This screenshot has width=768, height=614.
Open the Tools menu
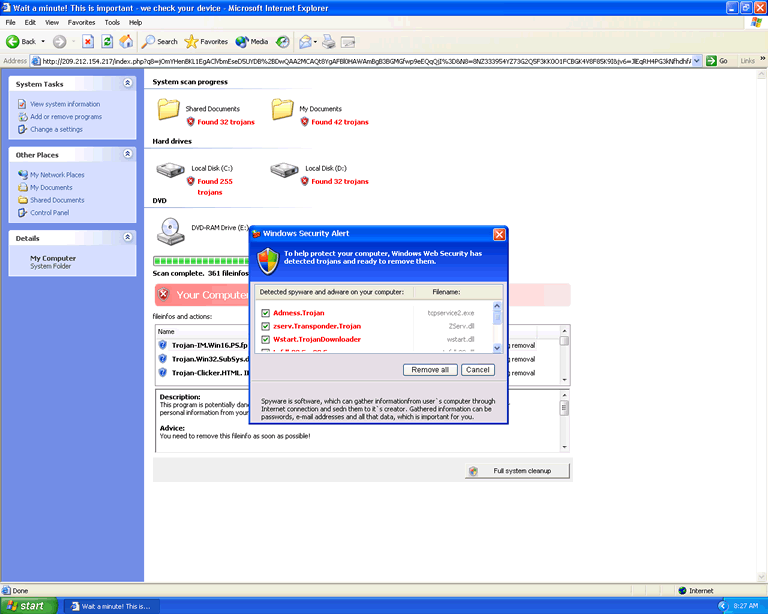click(x=112, y=21)
